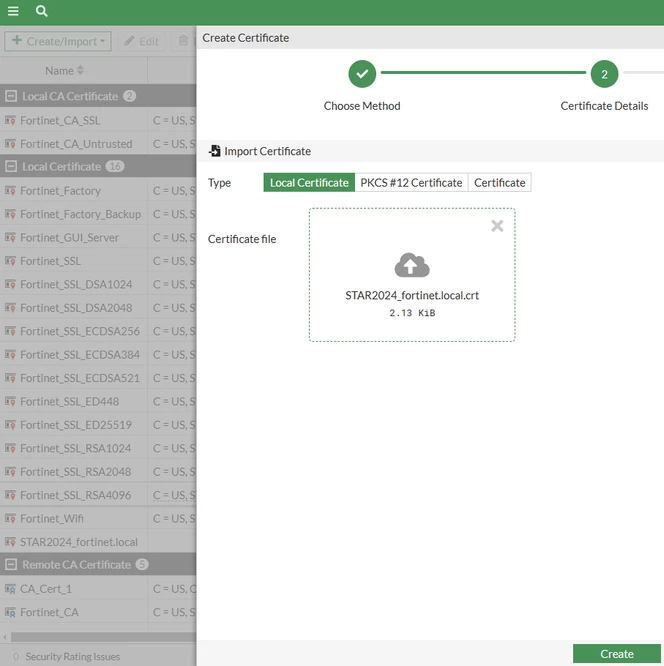Click the Edit button in toolbar
Viewport: 664px width, 666px height.
[x=141, y=41]
